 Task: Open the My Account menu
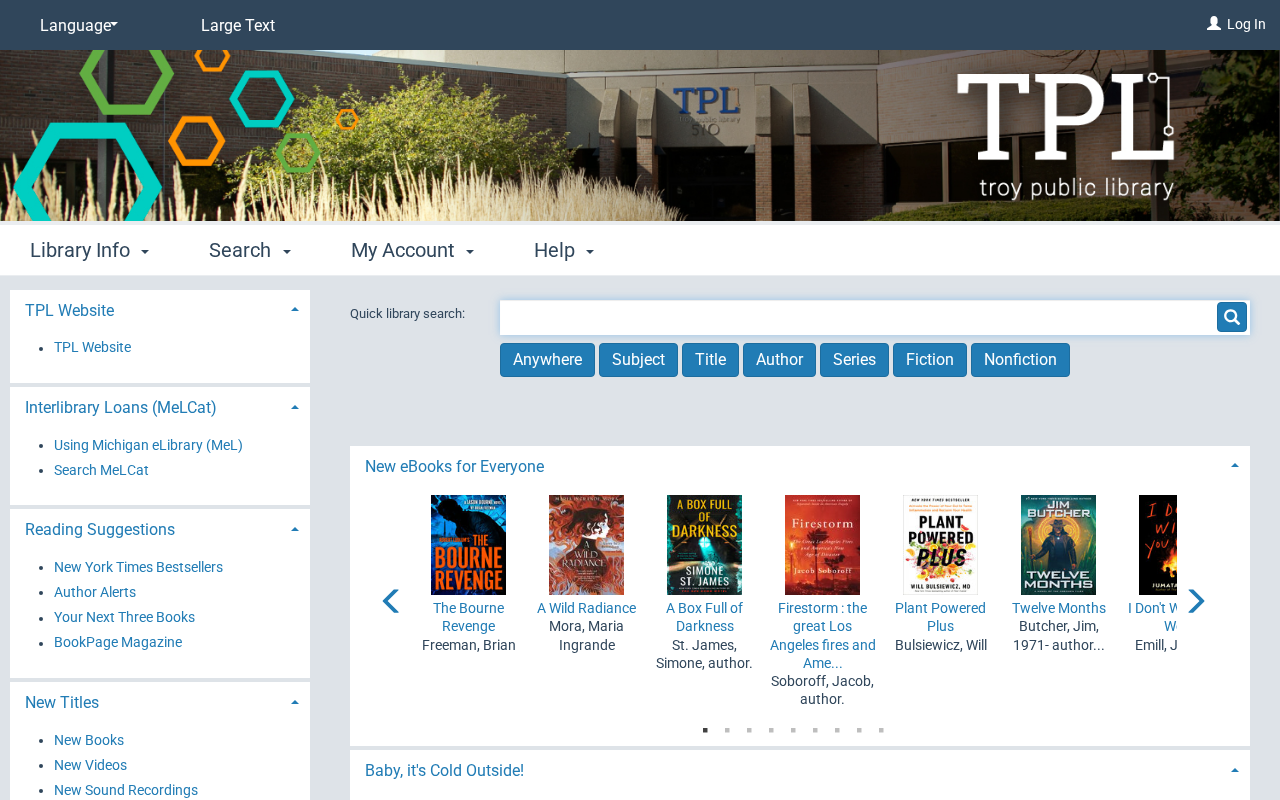pyautogui.click(x=412, y=250)
